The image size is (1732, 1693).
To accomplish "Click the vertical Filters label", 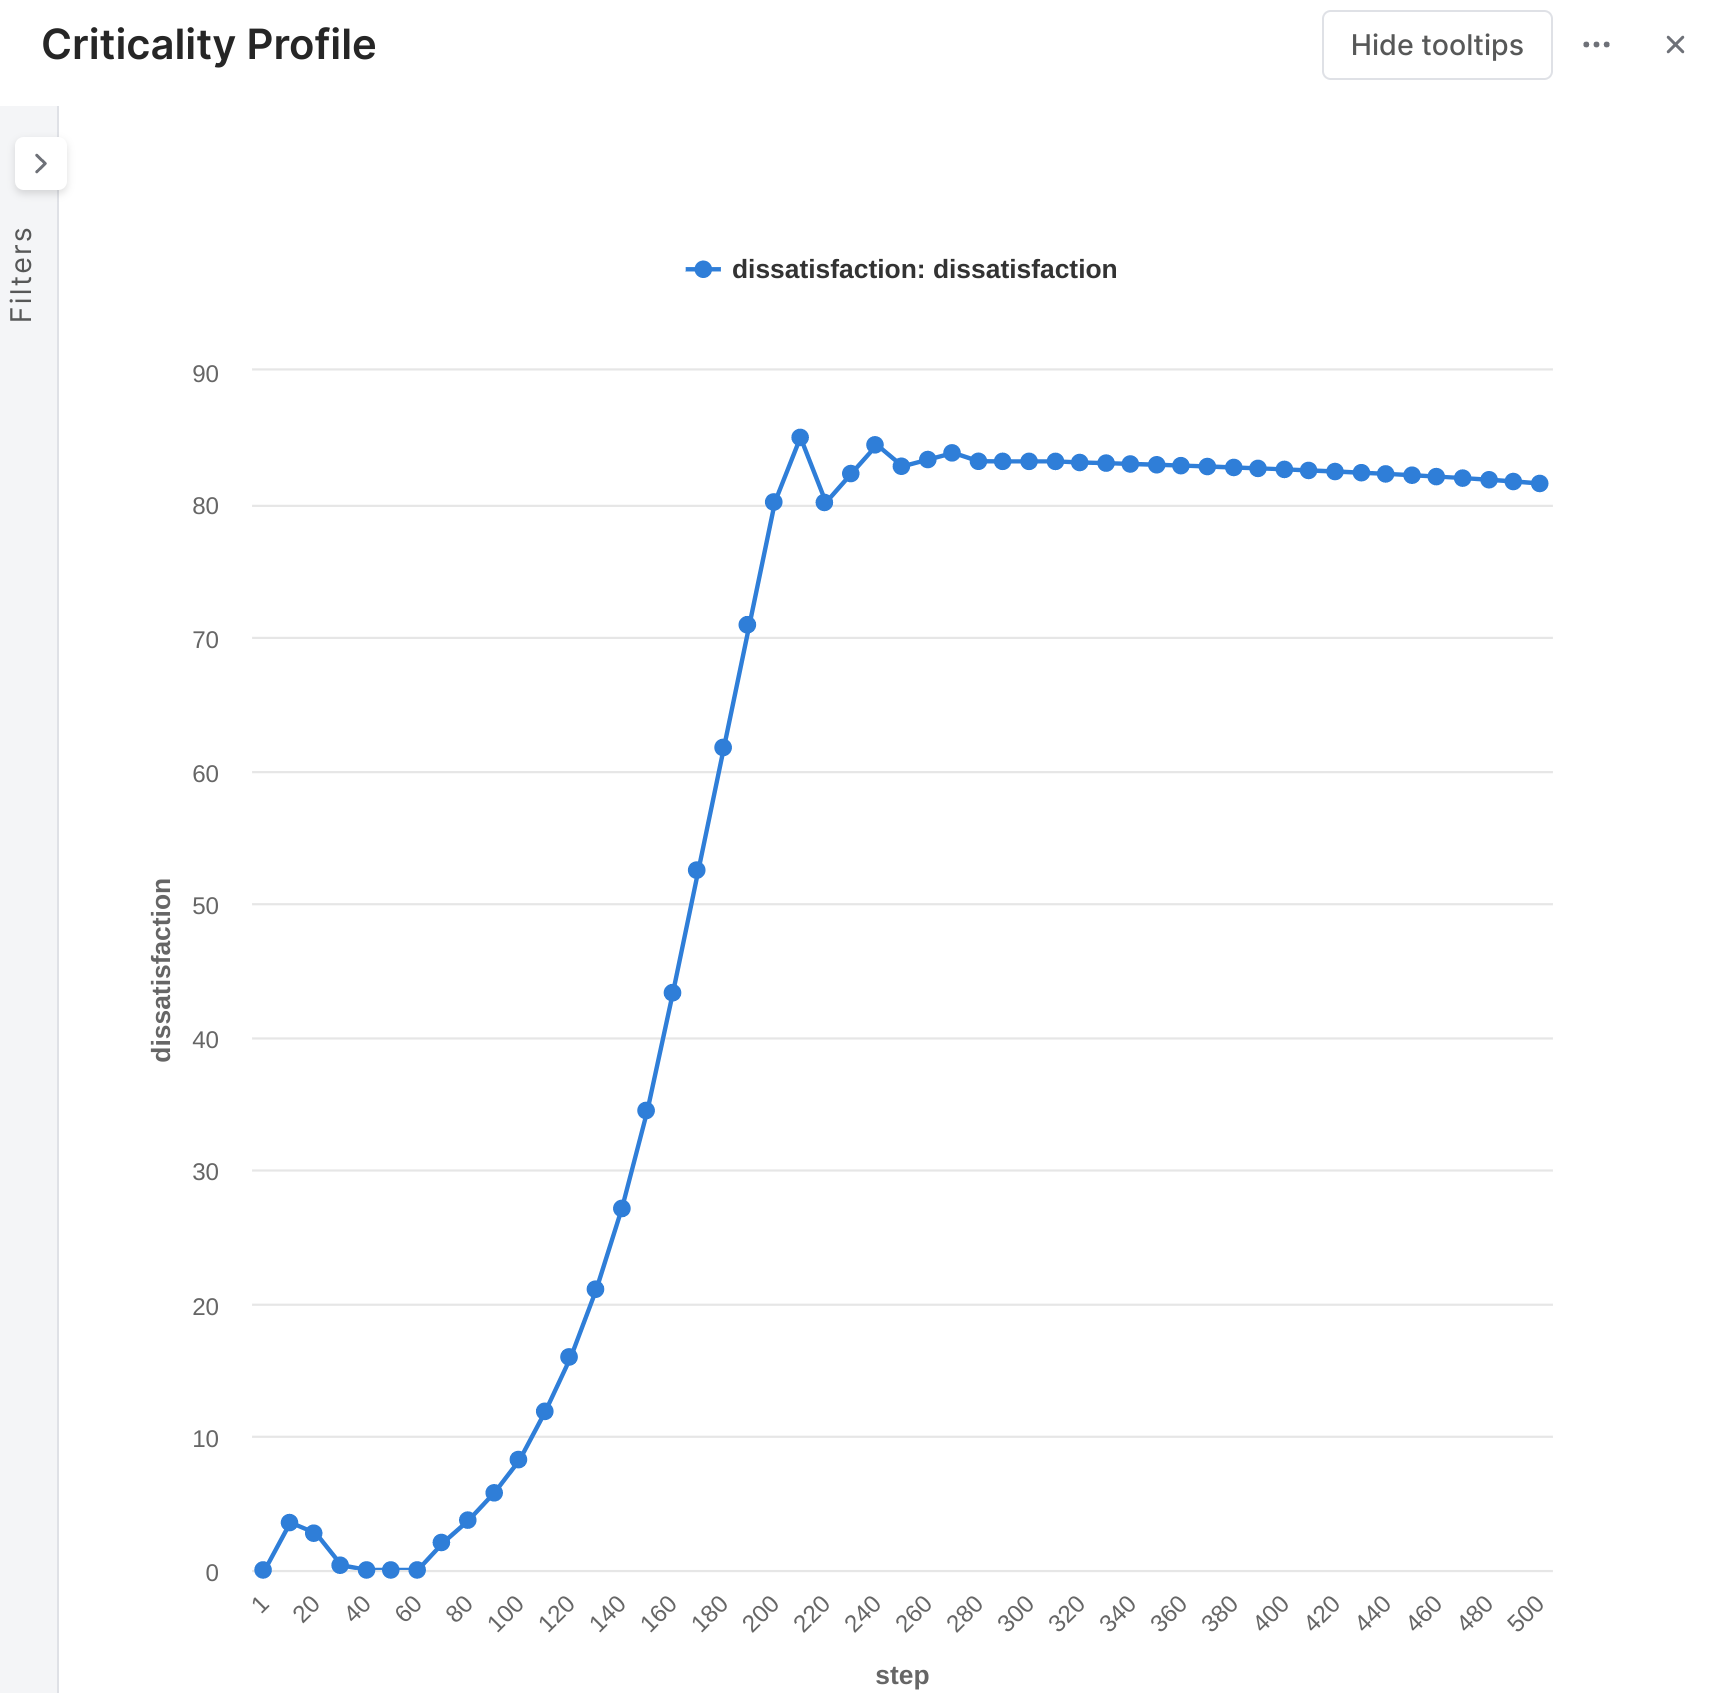I will coord(22,274).
